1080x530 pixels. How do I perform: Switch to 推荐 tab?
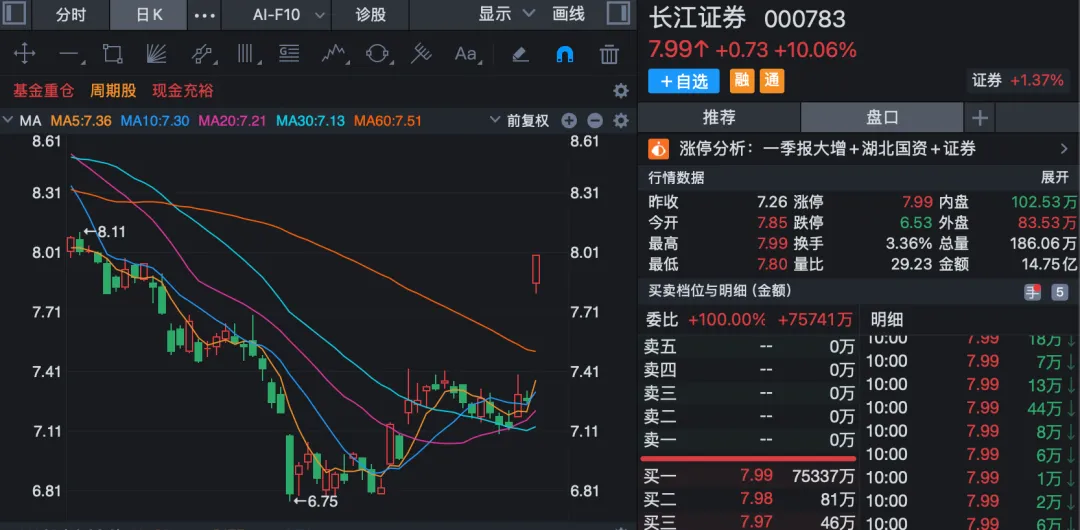[x=719, y=118]
